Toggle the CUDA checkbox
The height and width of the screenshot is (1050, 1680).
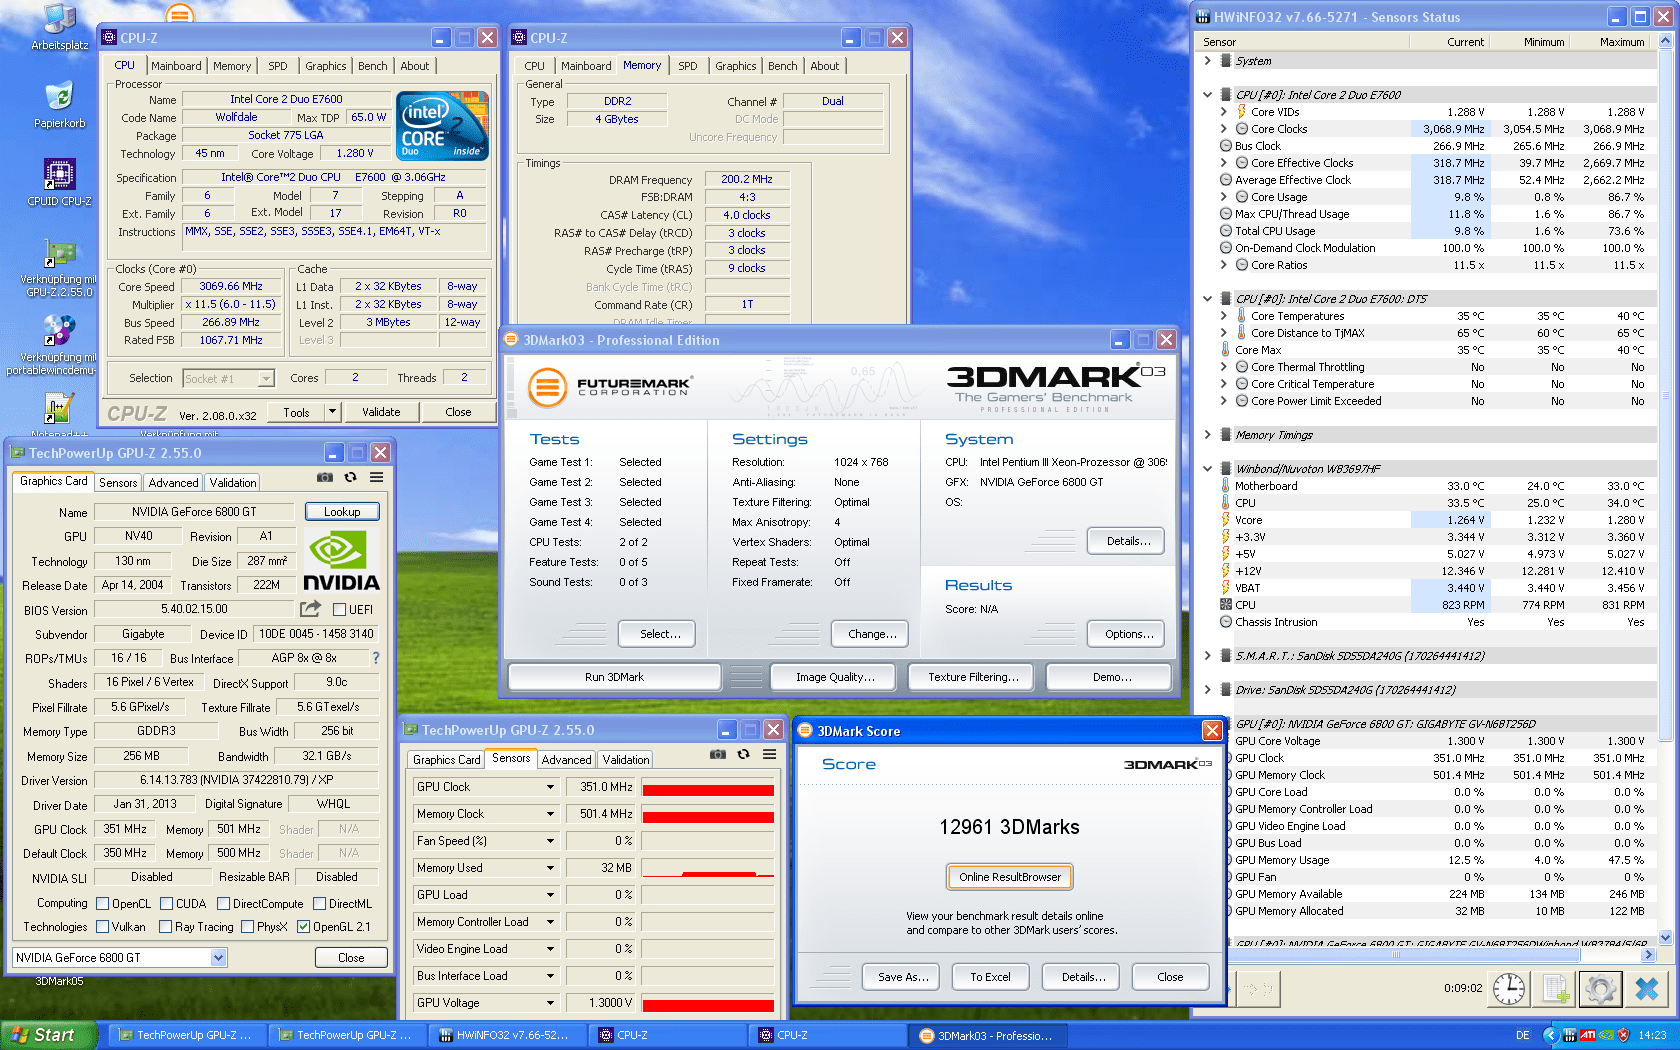click(x=166, y=903)
